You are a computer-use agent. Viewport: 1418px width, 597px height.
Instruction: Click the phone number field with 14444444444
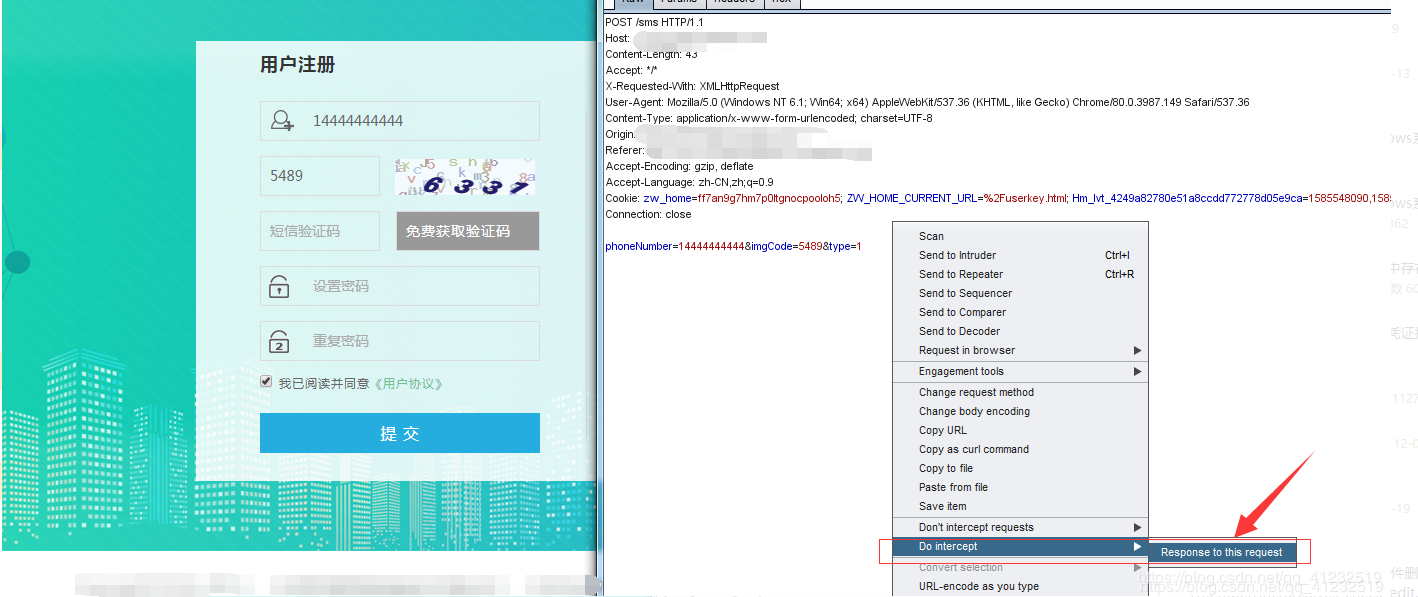point(400,121)
